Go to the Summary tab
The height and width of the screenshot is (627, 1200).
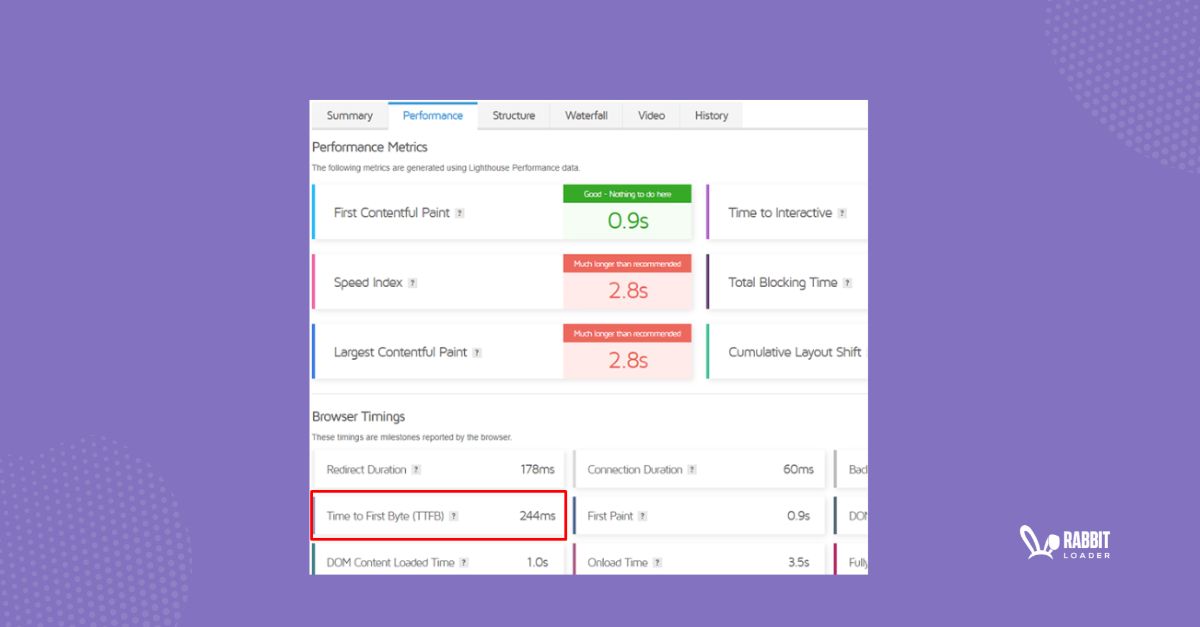[x=350, y=115]
